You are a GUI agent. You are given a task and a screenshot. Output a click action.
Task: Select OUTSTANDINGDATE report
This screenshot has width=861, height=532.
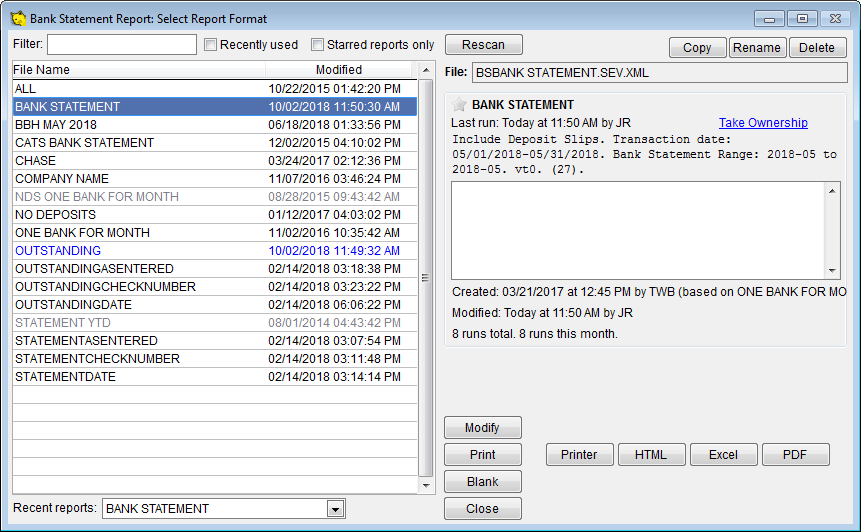pos(215,305)
